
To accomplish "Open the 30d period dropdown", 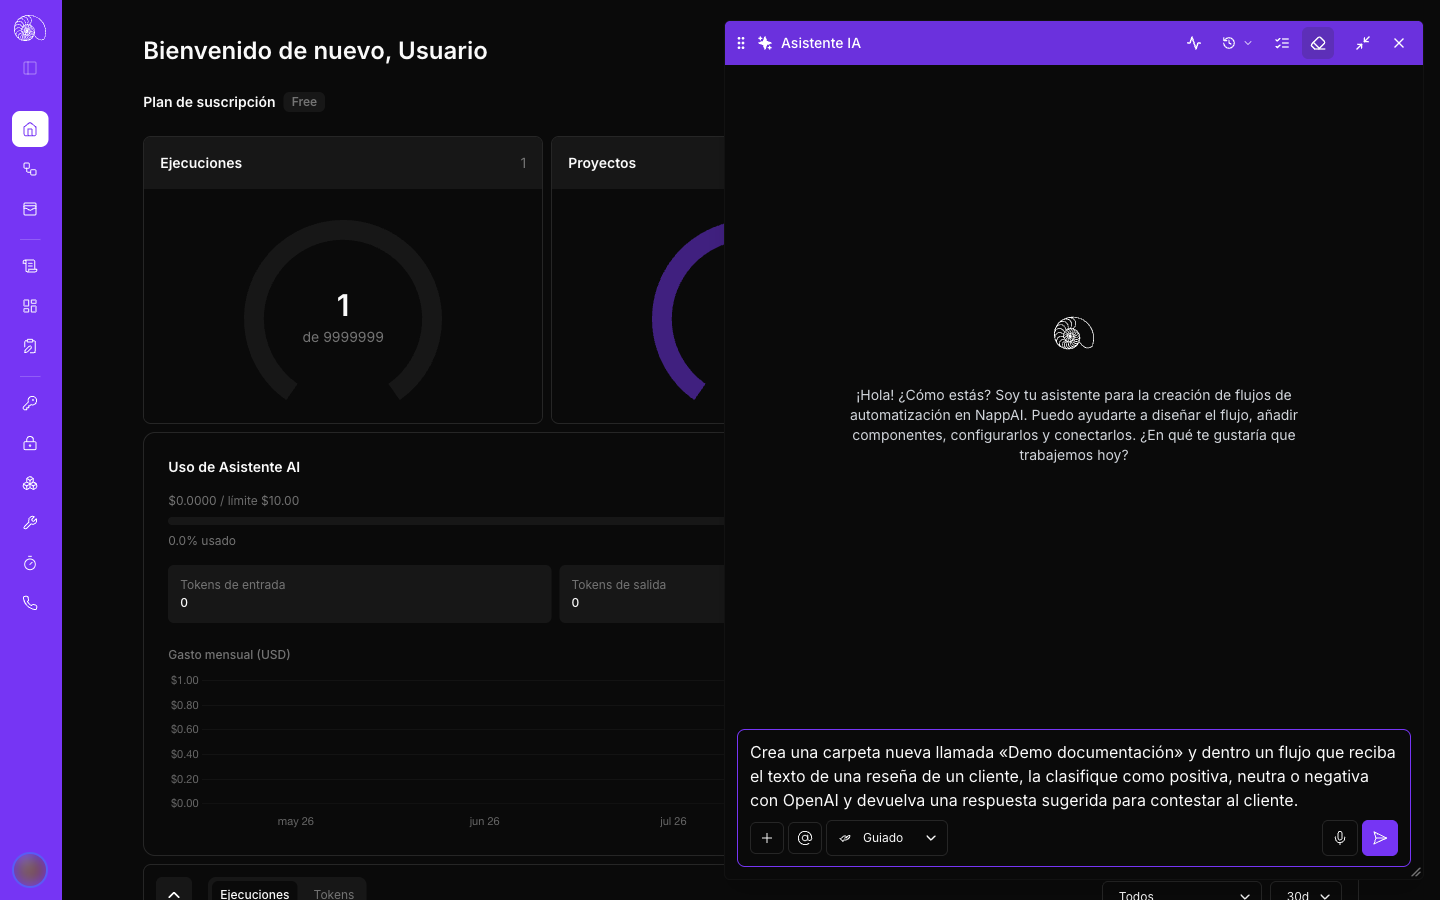I will click(1306, 893).
